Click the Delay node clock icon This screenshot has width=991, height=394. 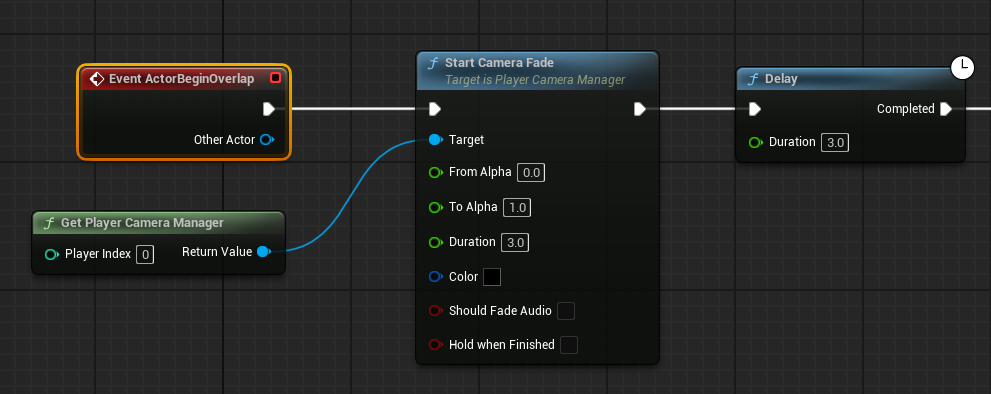[963, 66]
